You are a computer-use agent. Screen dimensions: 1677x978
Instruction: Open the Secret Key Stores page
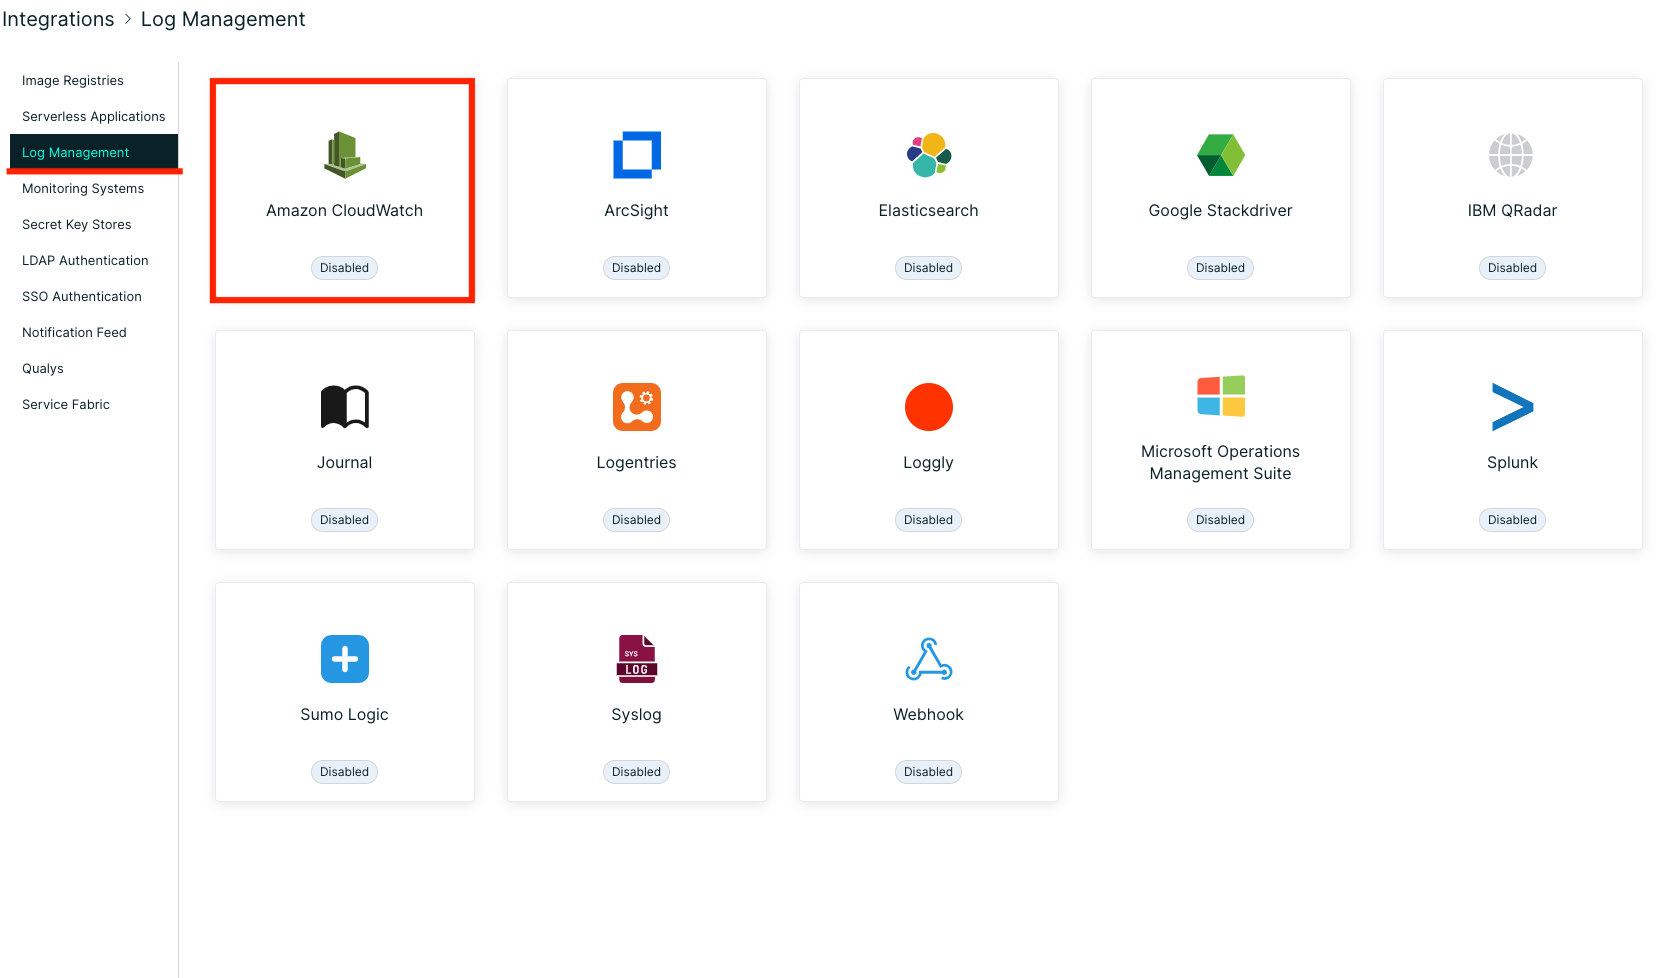(x=76, y=224)
